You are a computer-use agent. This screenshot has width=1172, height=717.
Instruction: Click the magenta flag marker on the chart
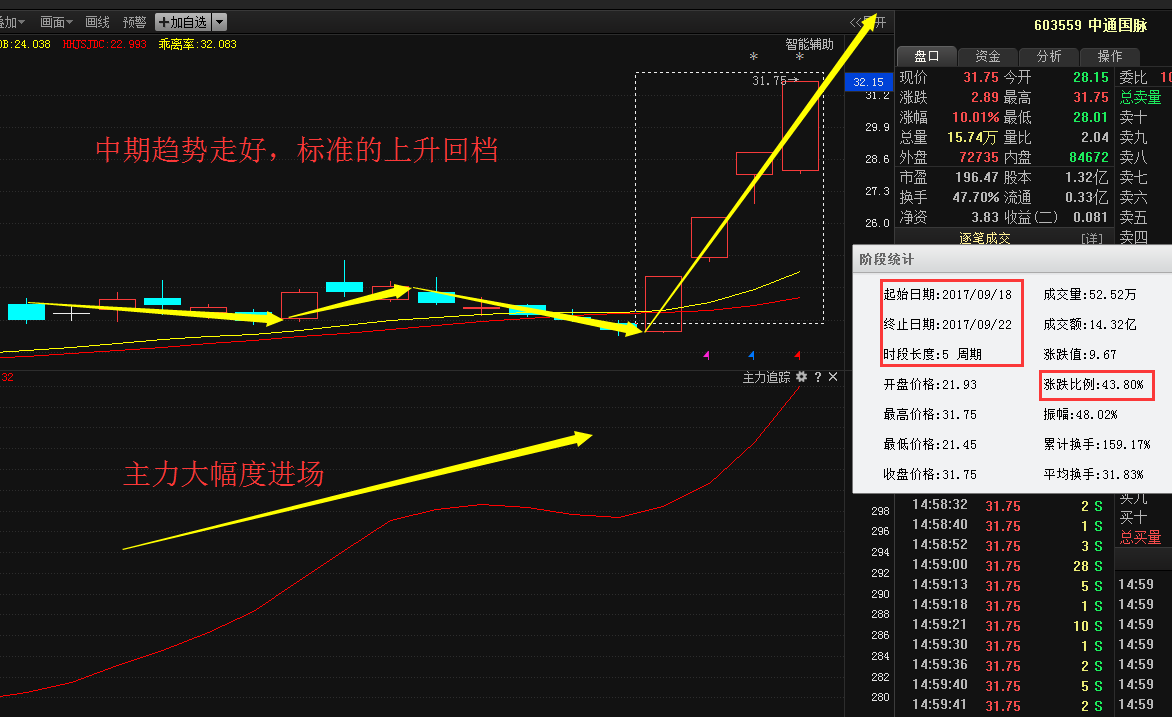(x=706, y=356)
